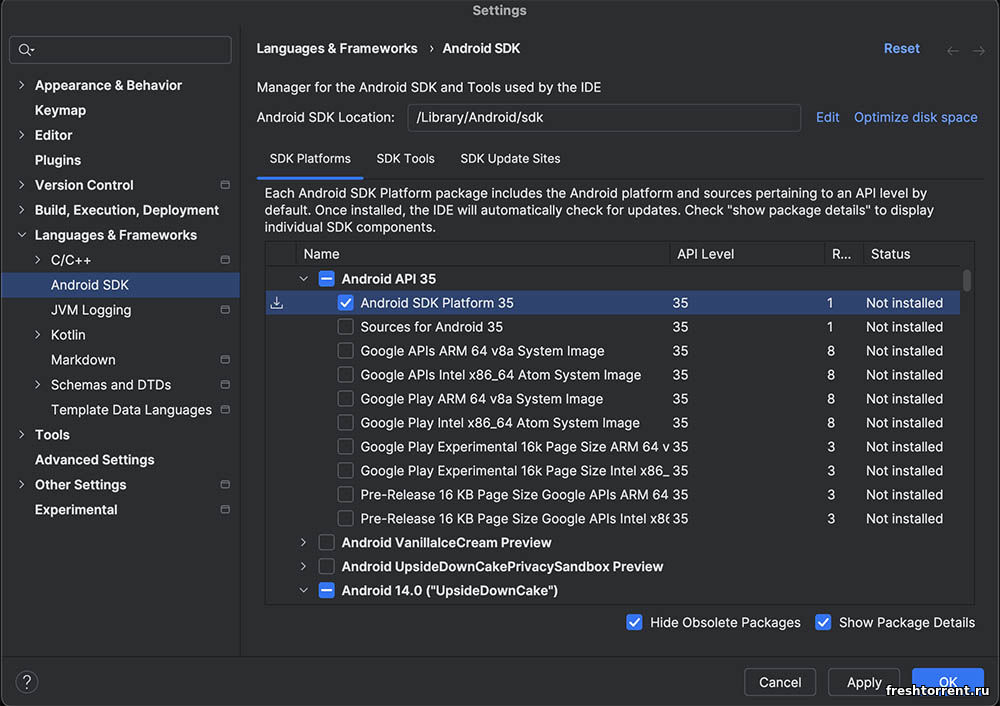This screenshot has height=706, width=1000.
Task: Click the search magnifier icon
Action: click(x=26, y=50)
